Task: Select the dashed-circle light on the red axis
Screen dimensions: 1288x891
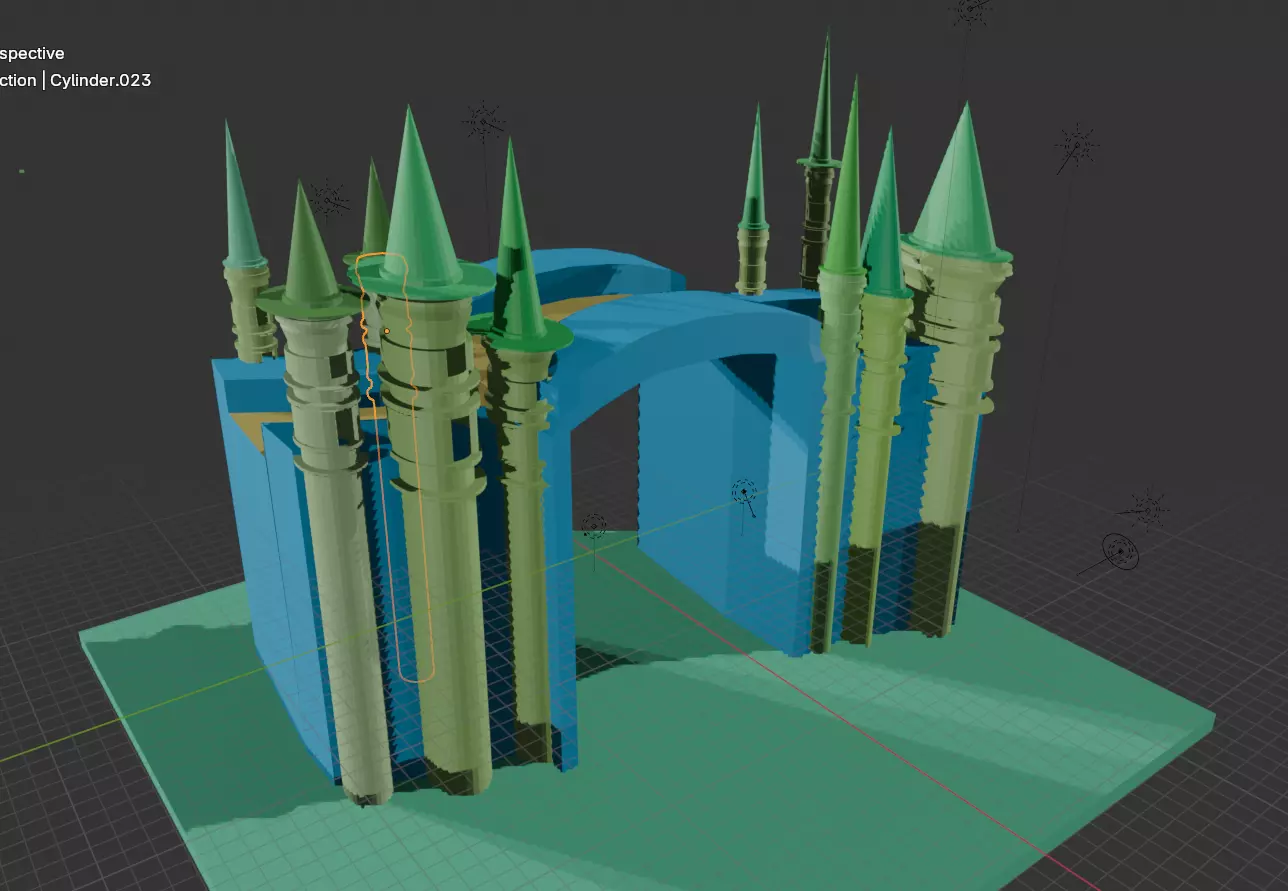Action: 594,527
